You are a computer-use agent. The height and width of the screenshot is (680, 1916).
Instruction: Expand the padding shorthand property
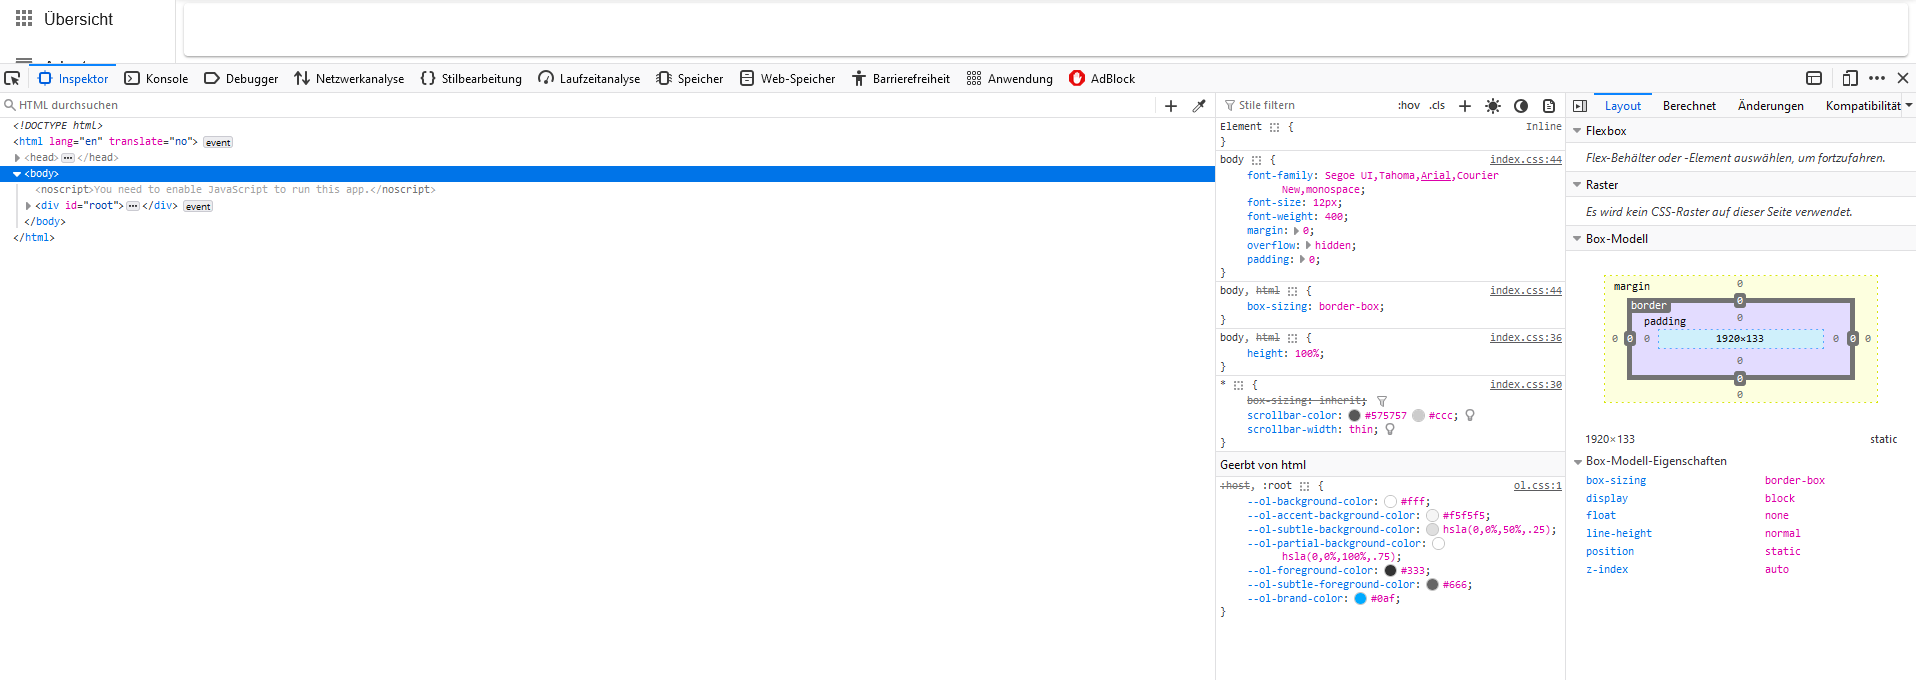(x=1302, y=259)
